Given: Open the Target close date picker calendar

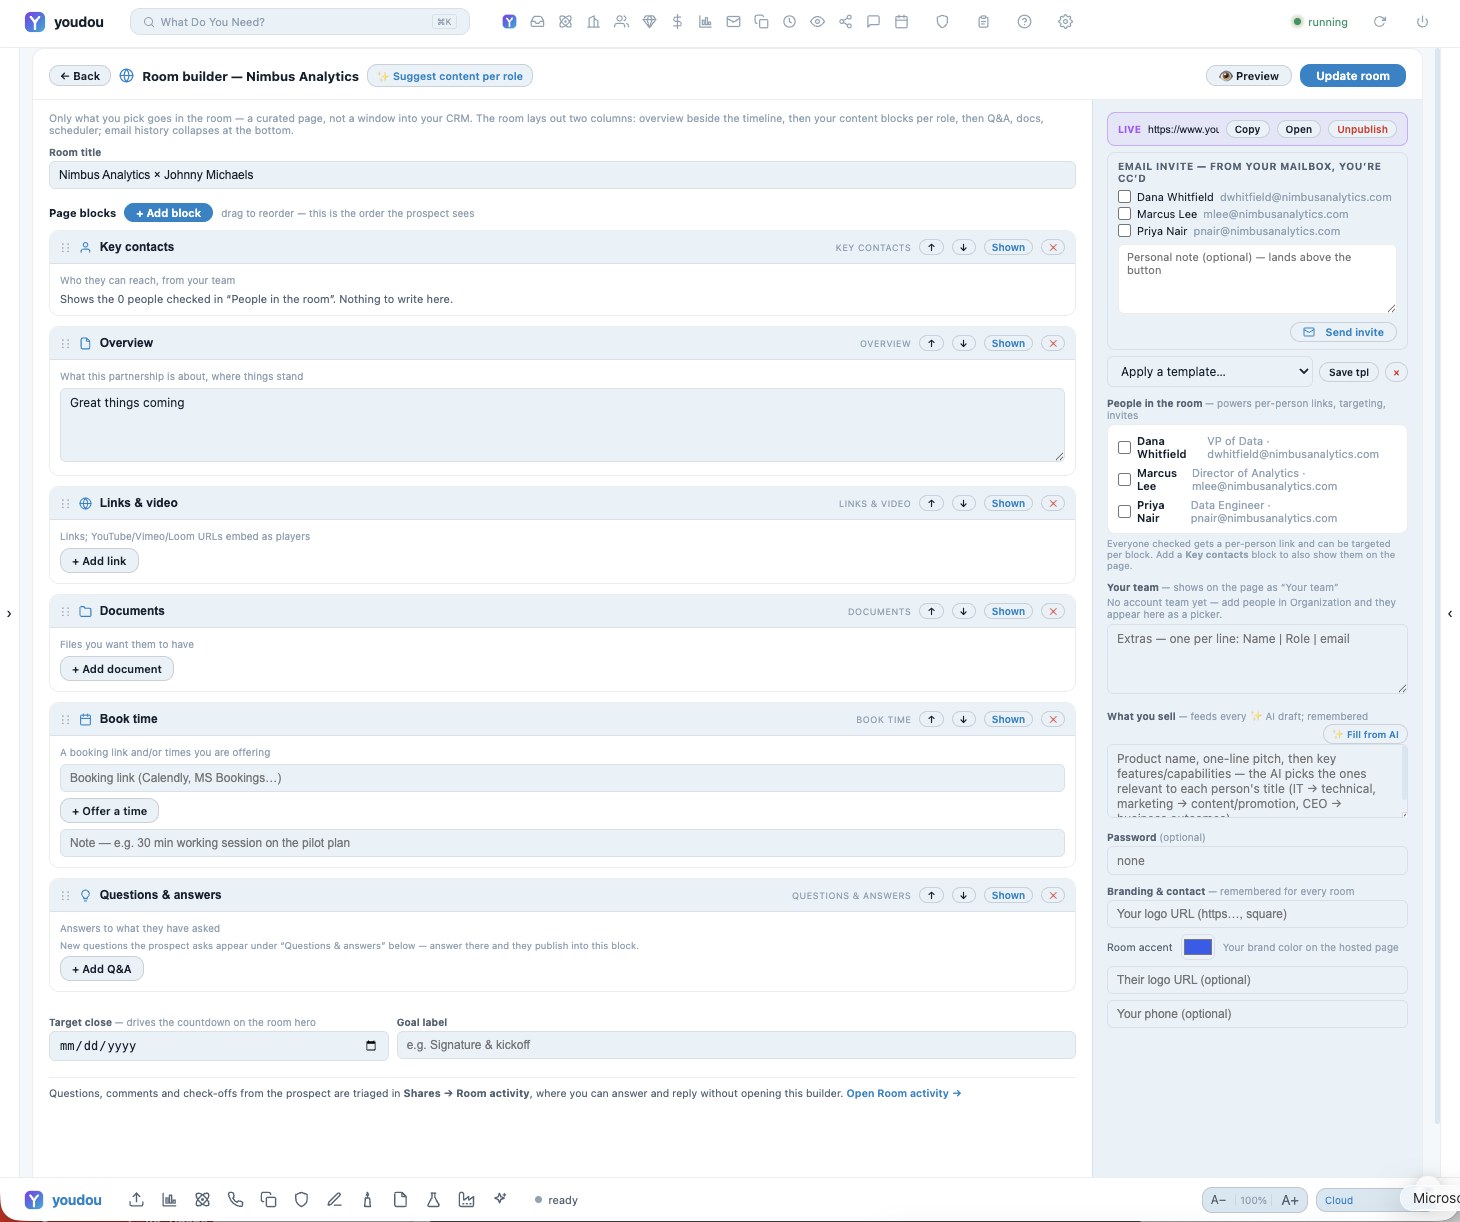Looking at the screenshot, I should [x=371, y=1046].
